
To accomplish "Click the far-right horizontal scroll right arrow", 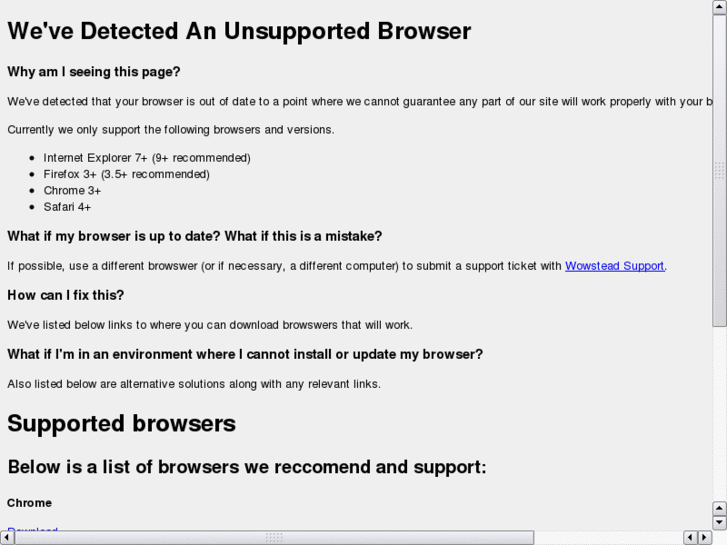I will point(704,538).
